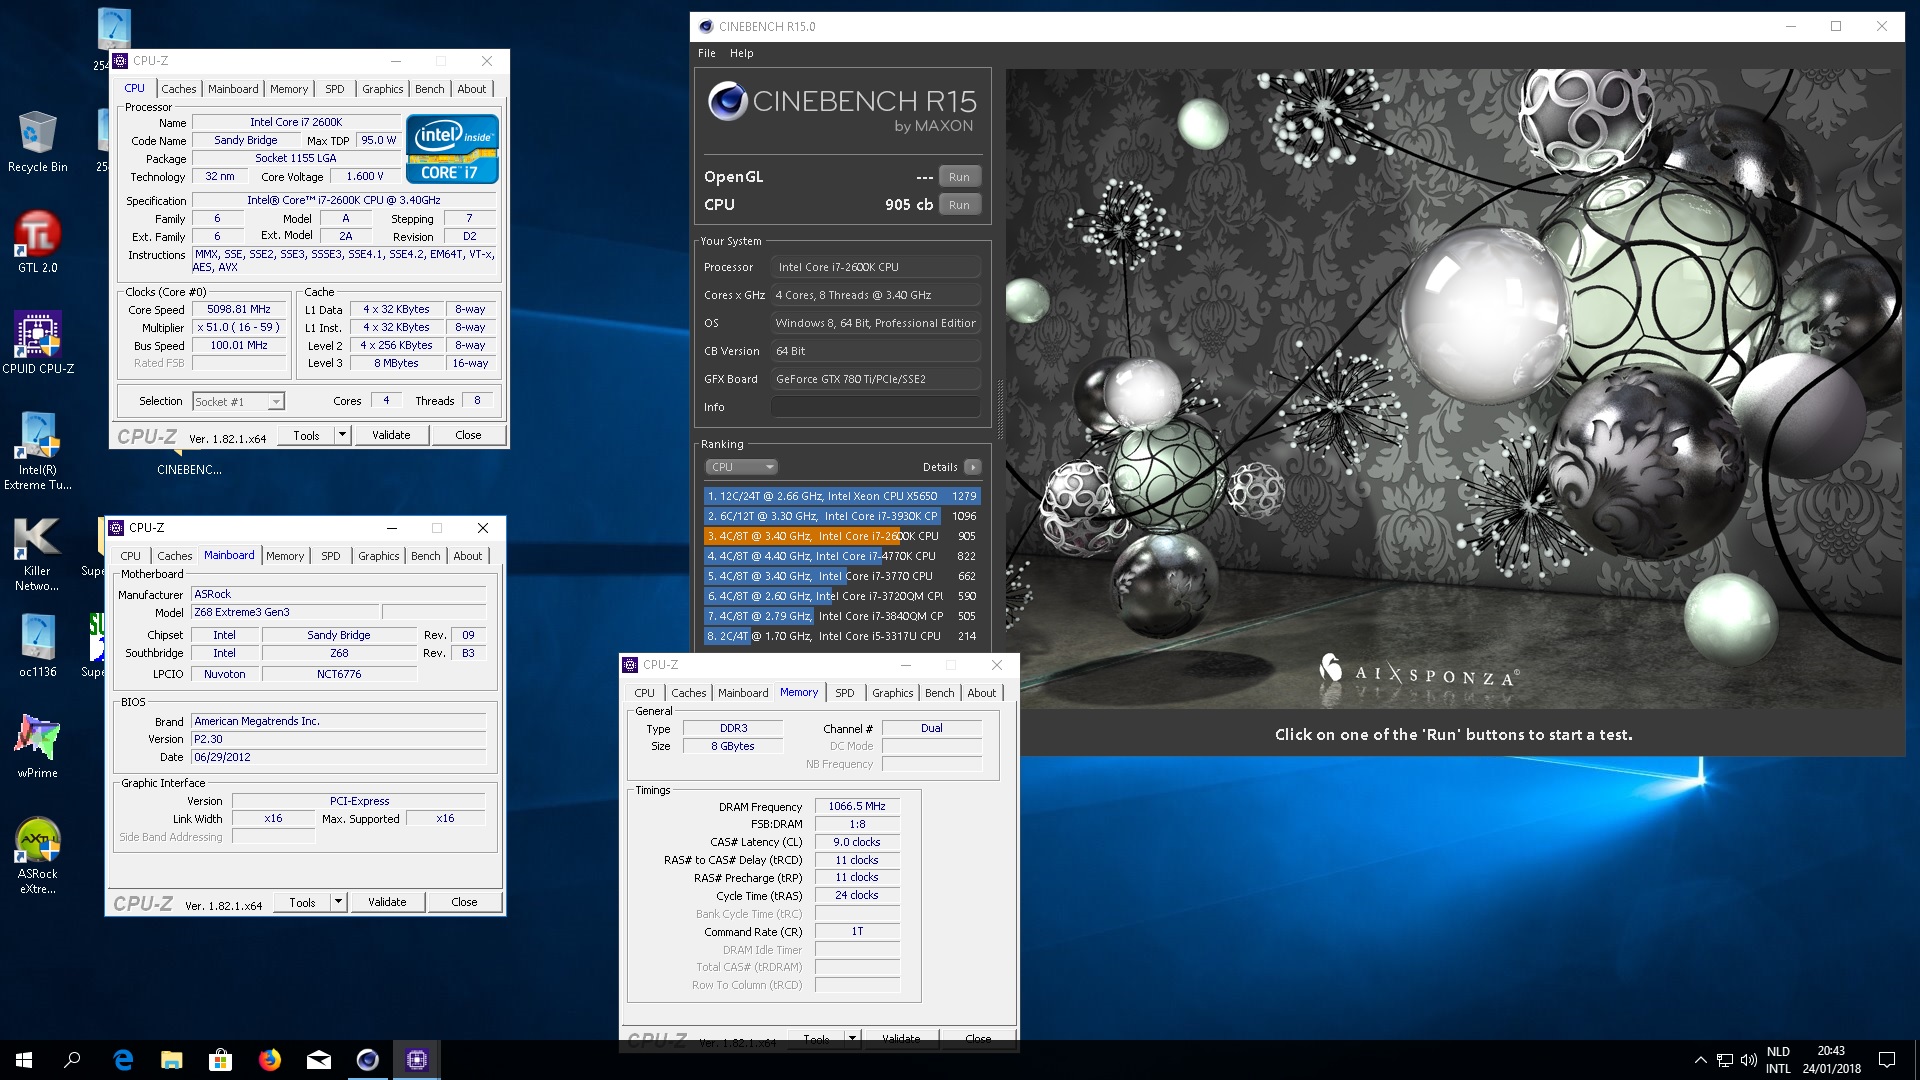Switch to CPU-Z via its taskbar icon

pos(417,1060)
